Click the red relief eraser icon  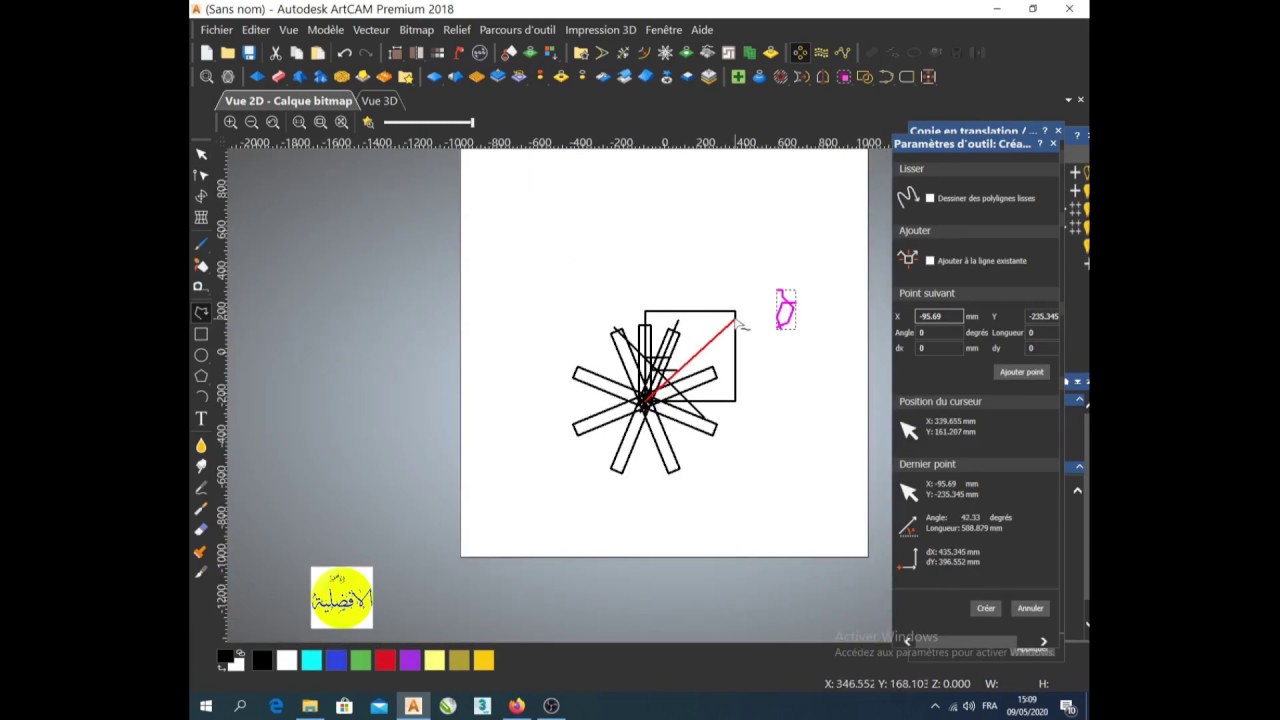[x=279, y=77]
